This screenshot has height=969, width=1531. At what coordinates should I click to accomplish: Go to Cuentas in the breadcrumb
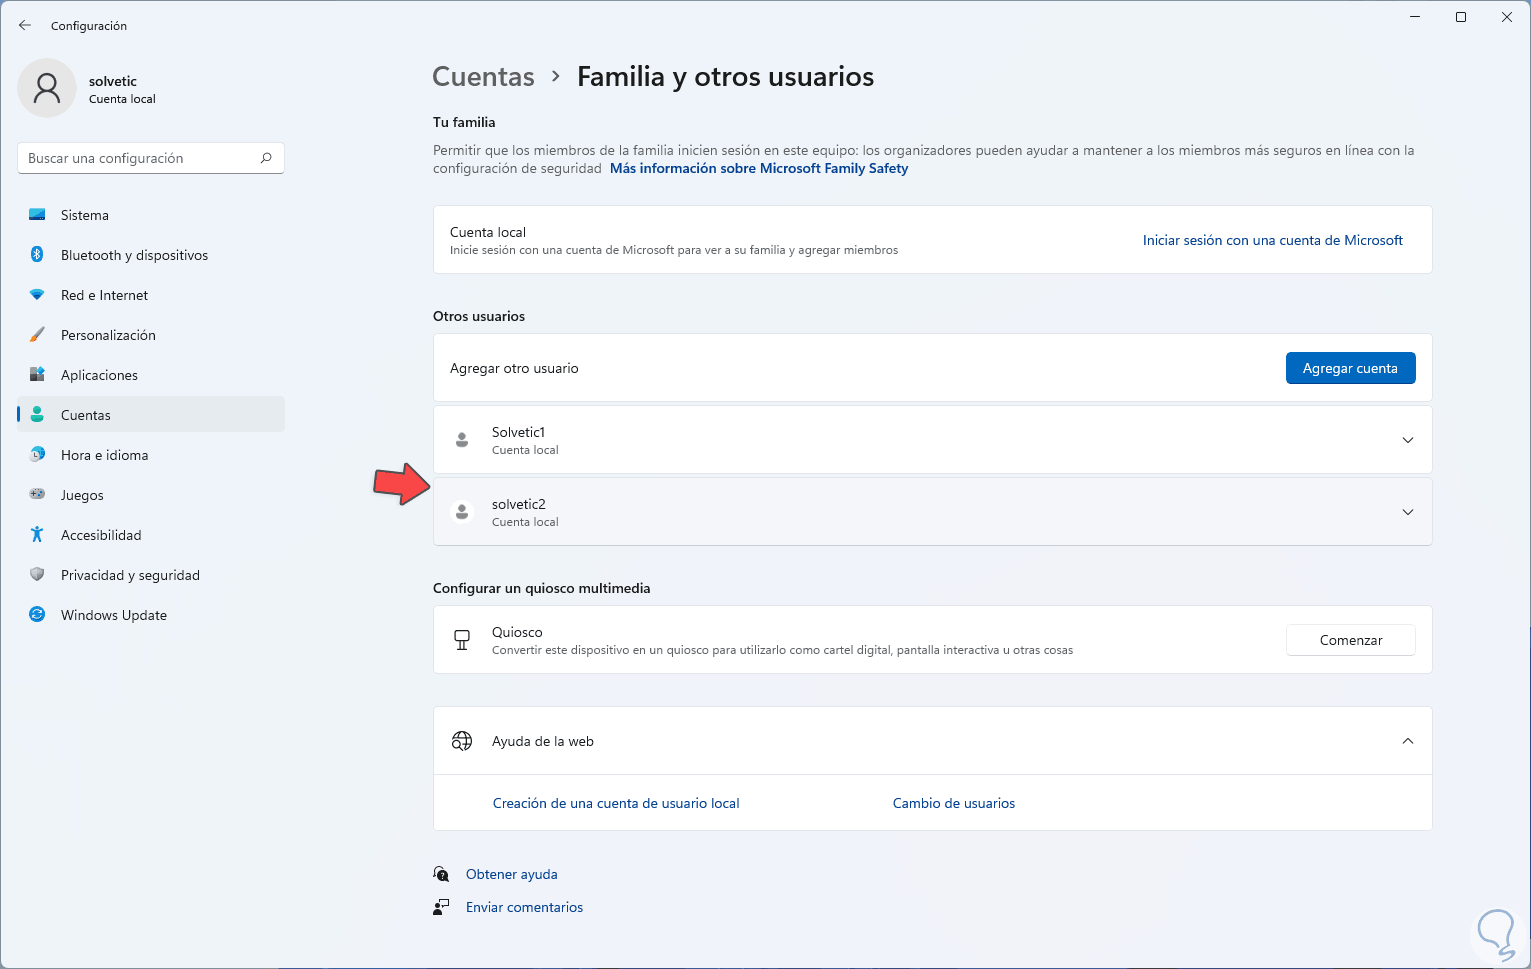483,77
